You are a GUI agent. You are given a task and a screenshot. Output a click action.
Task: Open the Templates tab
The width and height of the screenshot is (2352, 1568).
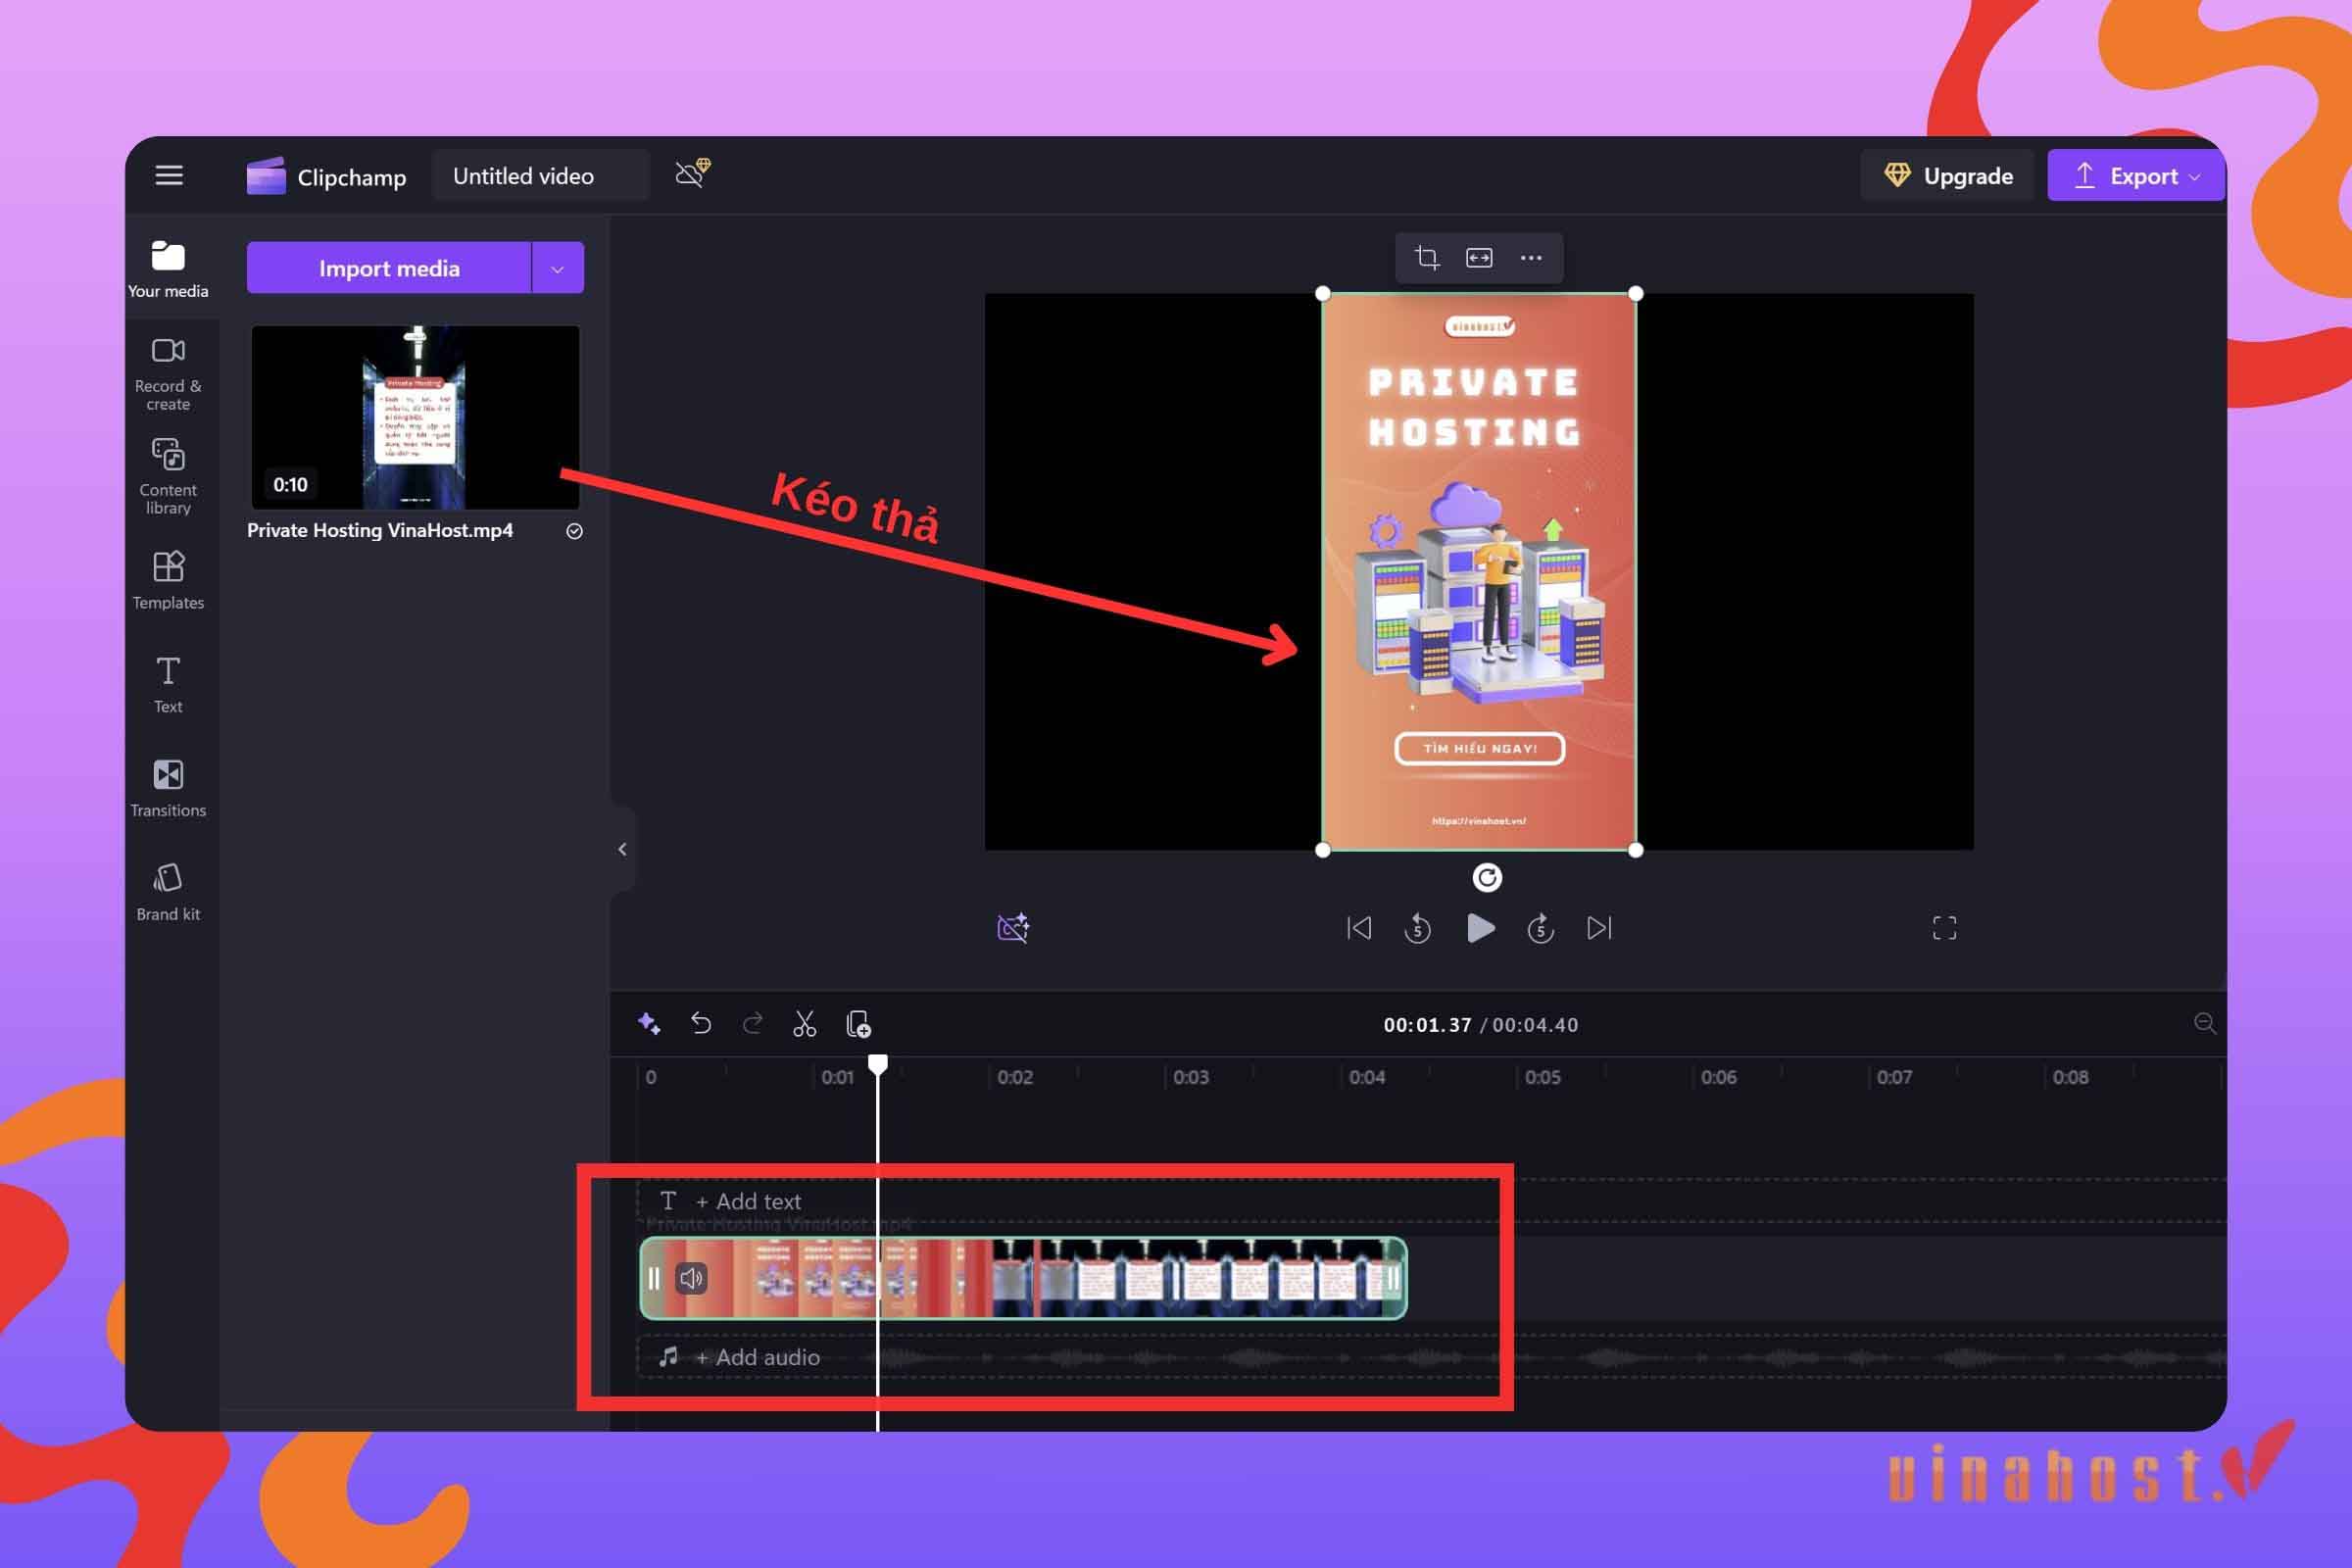click(x=168, y=581)
